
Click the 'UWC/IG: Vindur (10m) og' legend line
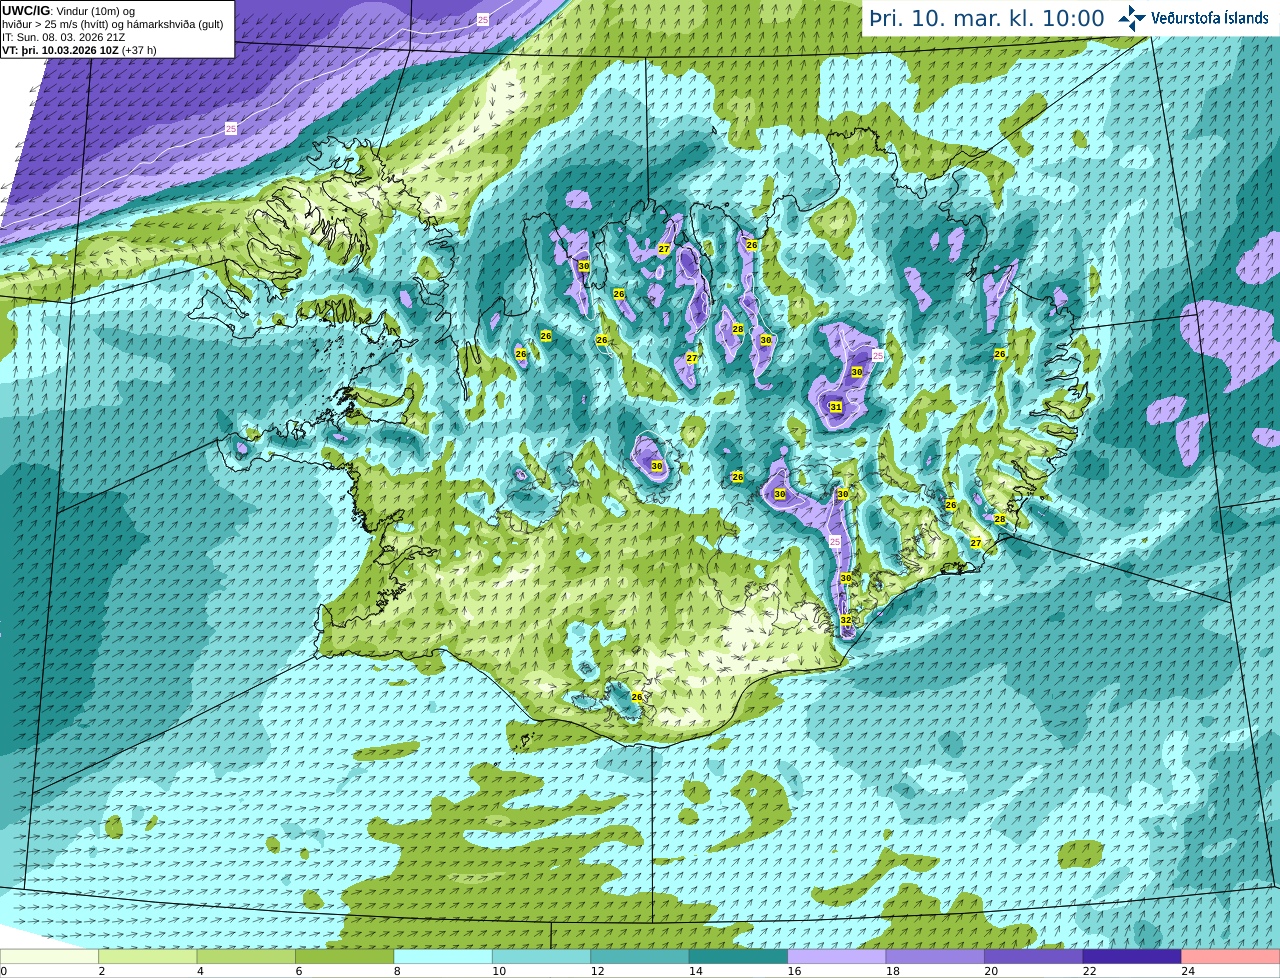point(68,11)
